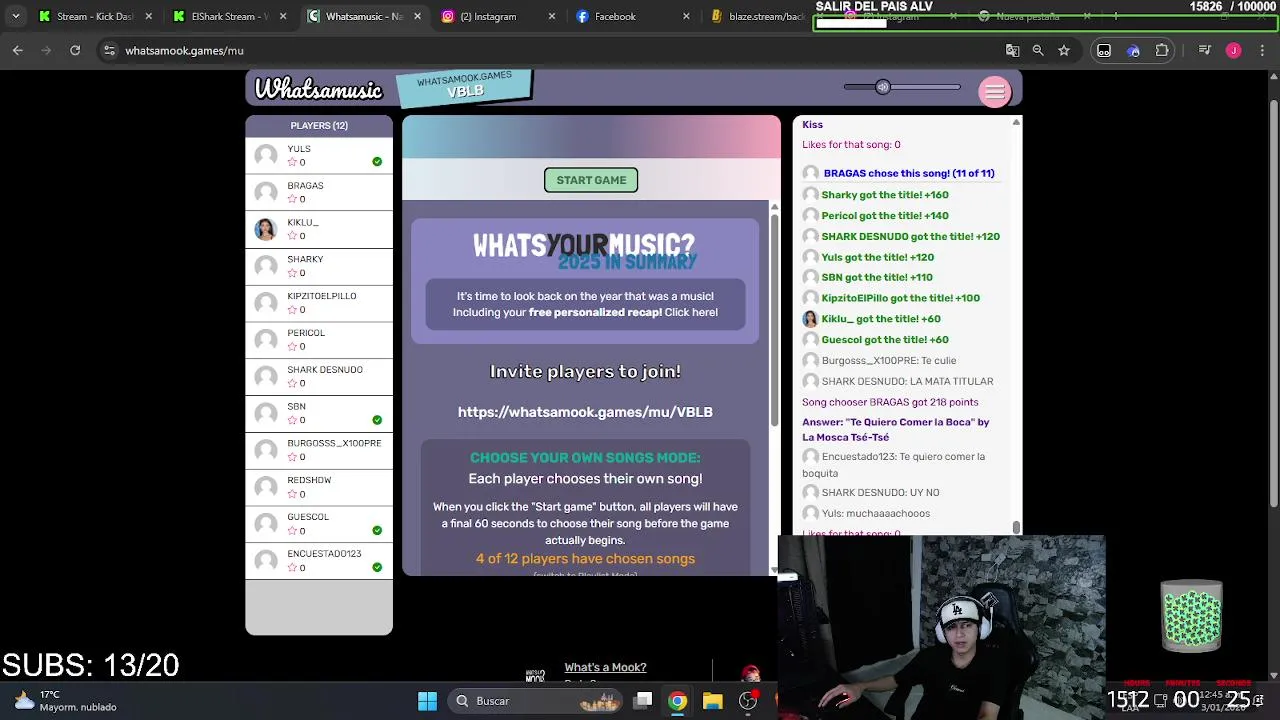Open site information icon in address bar
Viewport: 1280px width, 720px height.
pos(109,50)
